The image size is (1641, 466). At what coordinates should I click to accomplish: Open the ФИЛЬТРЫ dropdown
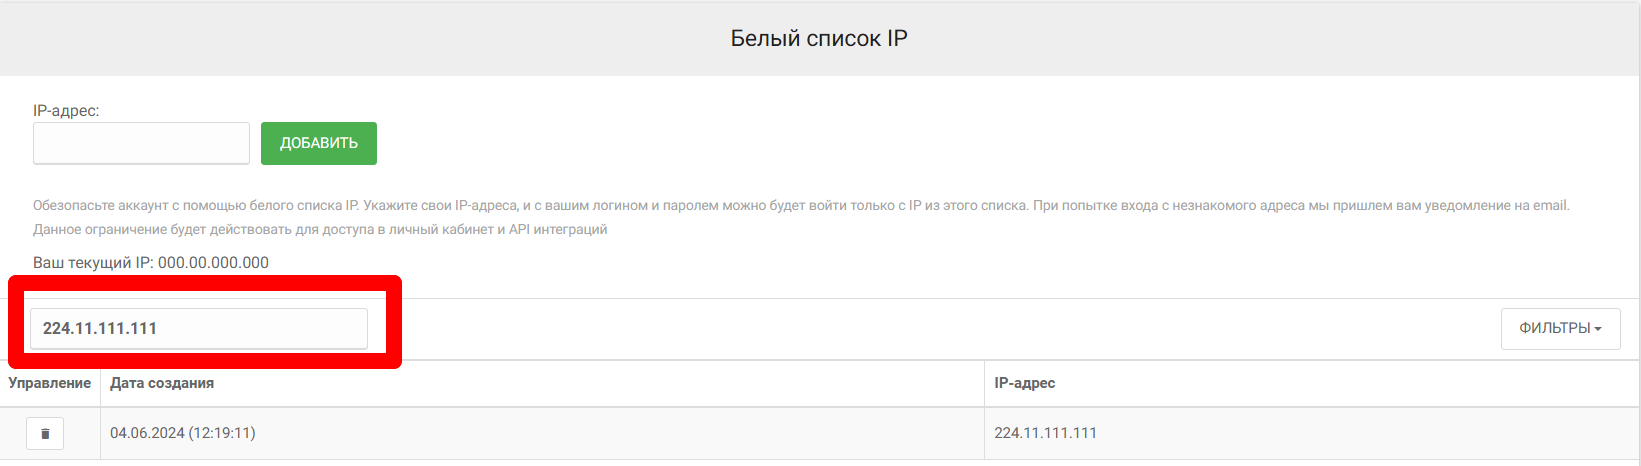[1553, 329]
